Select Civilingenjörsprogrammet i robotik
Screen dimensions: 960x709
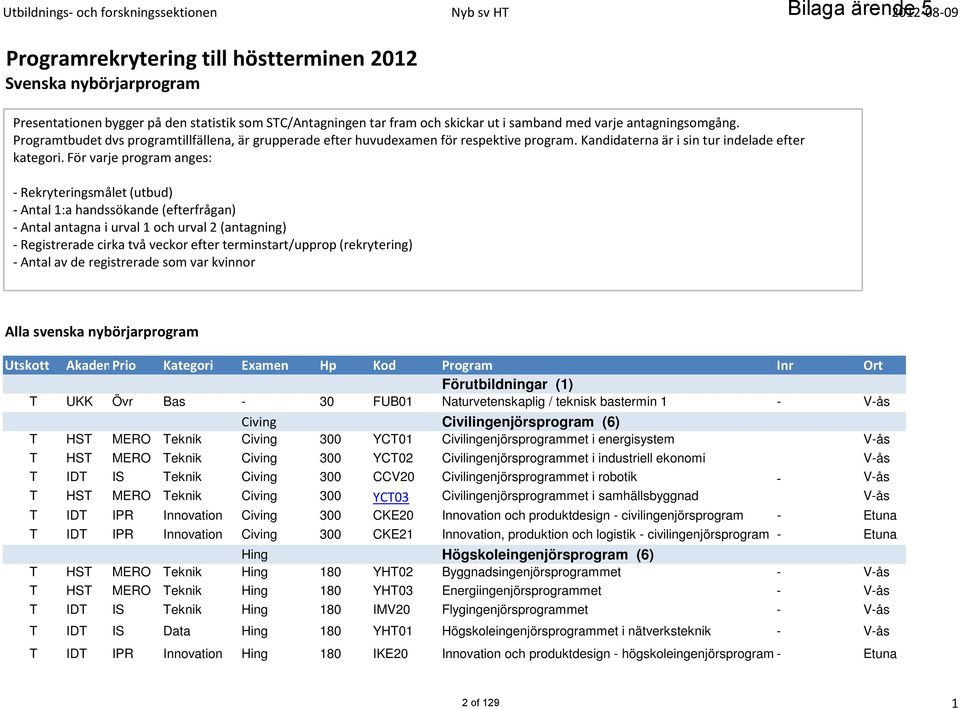(539, 478)
